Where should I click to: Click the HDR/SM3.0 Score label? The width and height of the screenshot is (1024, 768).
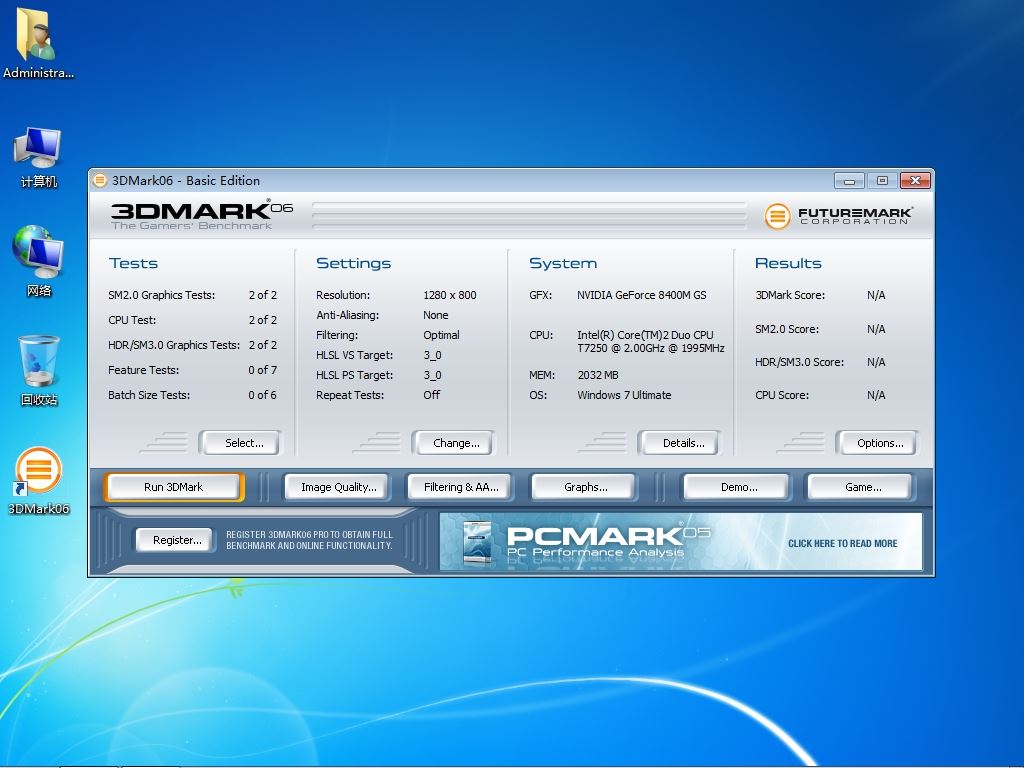pos(799,362)
